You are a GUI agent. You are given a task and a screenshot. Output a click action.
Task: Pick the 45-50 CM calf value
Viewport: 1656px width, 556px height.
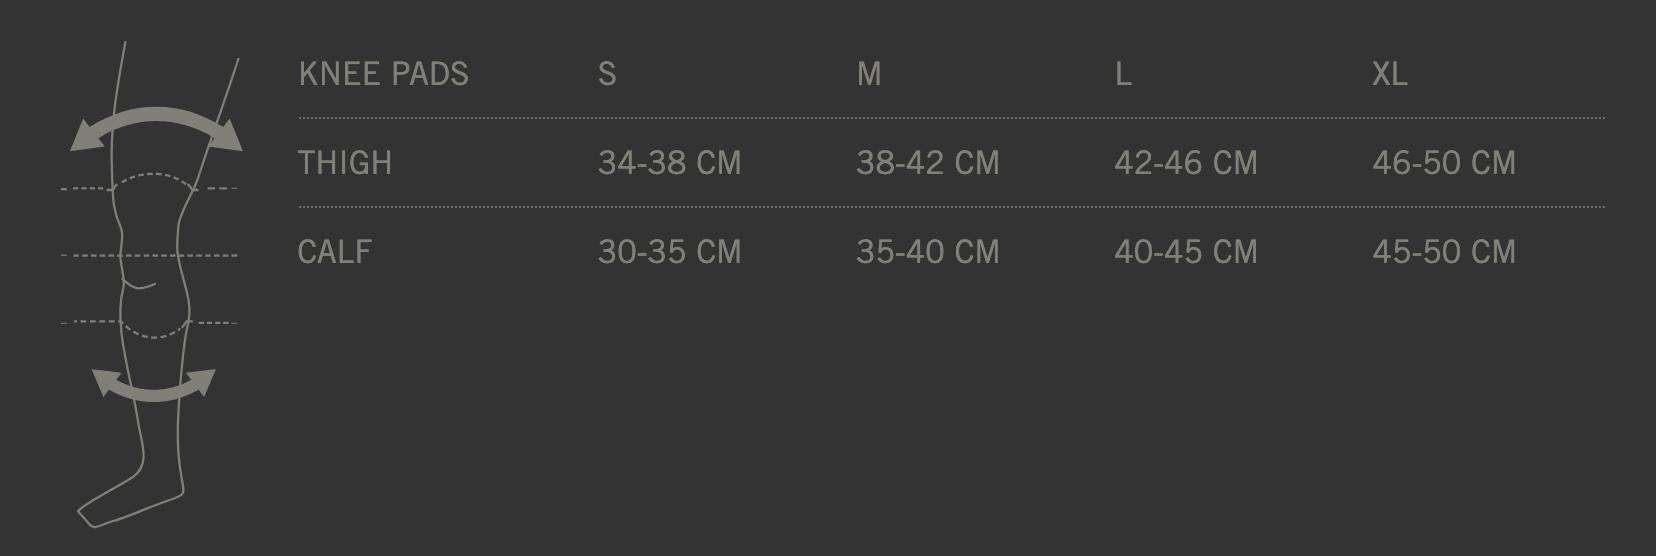coord(1443,251)
